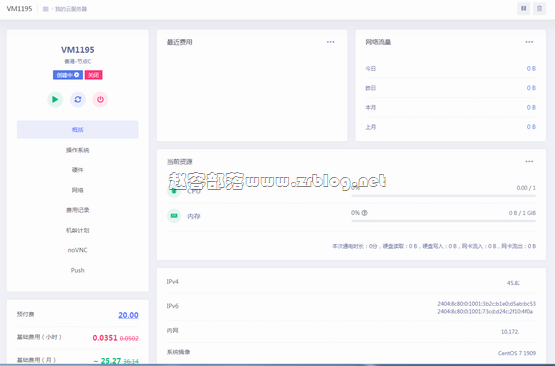Click the green memory icon beside 内存
Viewport: 555px width, 366px height.
pyautogui.click(x=174, y=216)
